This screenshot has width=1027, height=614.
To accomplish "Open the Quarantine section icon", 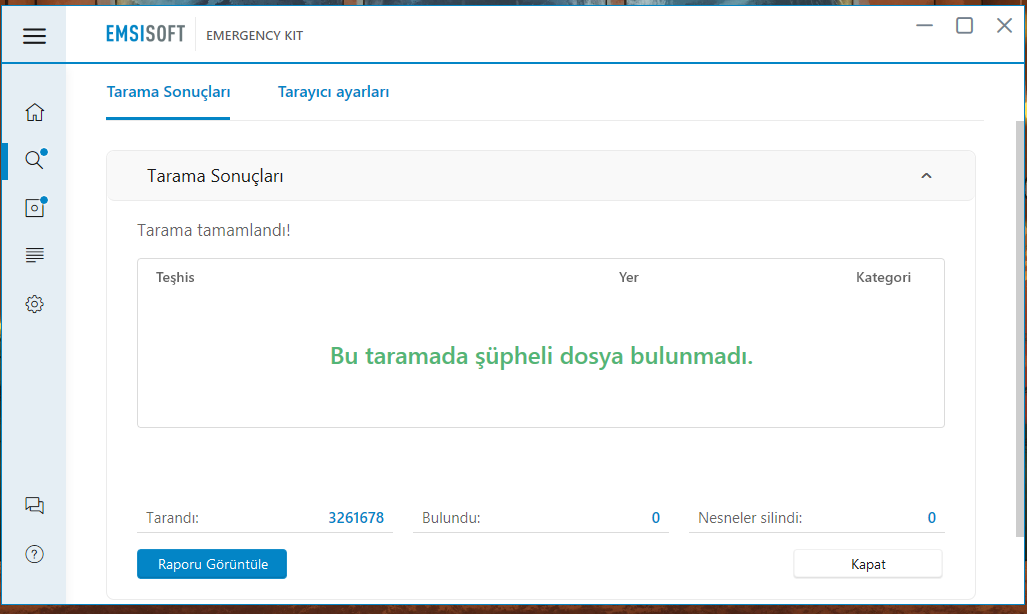I will [x=35, y=207].
